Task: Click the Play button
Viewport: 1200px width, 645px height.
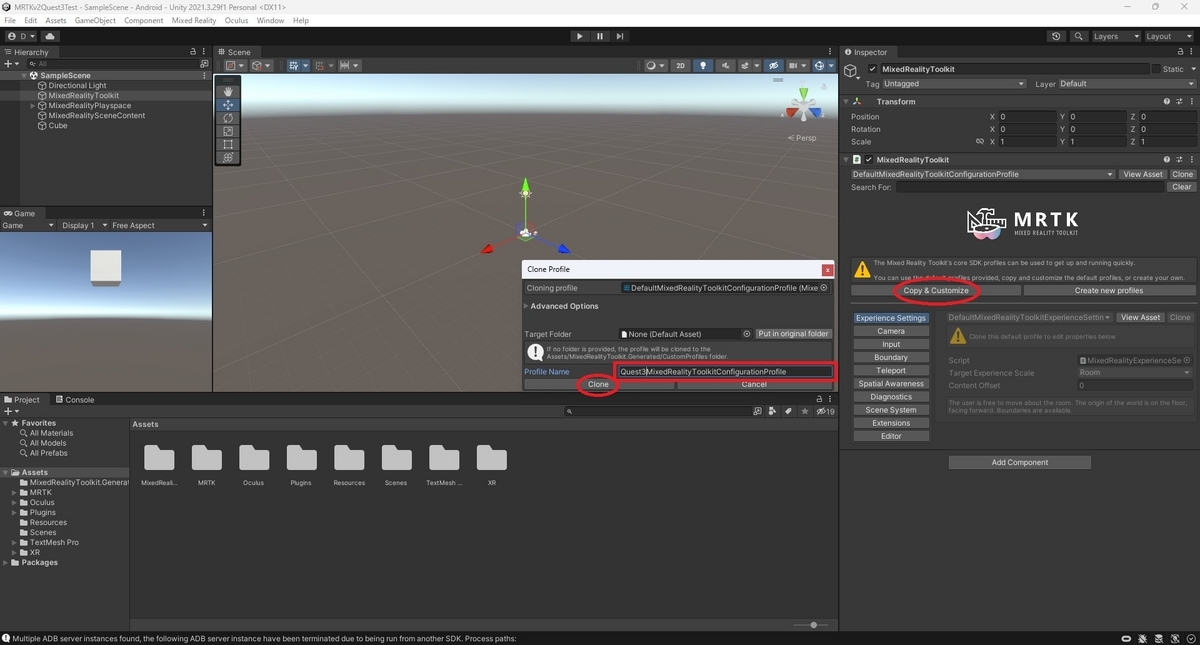Action: pyautogui.click(x=579, y=36)
